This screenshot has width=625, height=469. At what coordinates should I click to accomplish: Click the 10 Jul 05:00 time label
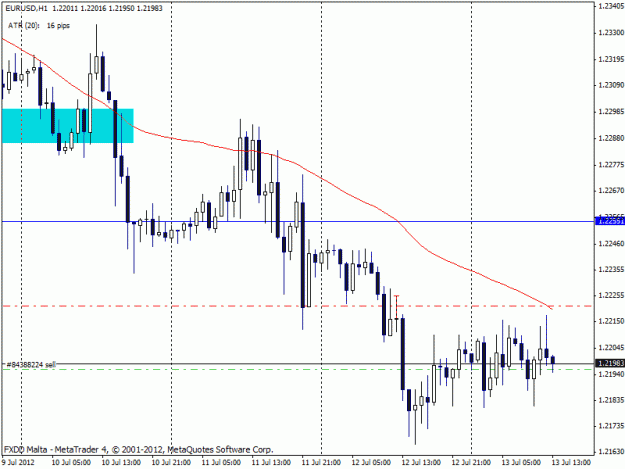pyautogui.click(x=71, y=462)
